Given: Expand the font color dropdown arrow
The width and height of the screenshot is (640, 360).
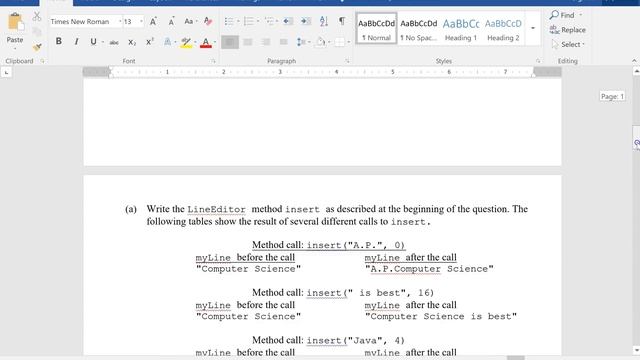Looking at the screenshot, I should (x=215, y=42).
